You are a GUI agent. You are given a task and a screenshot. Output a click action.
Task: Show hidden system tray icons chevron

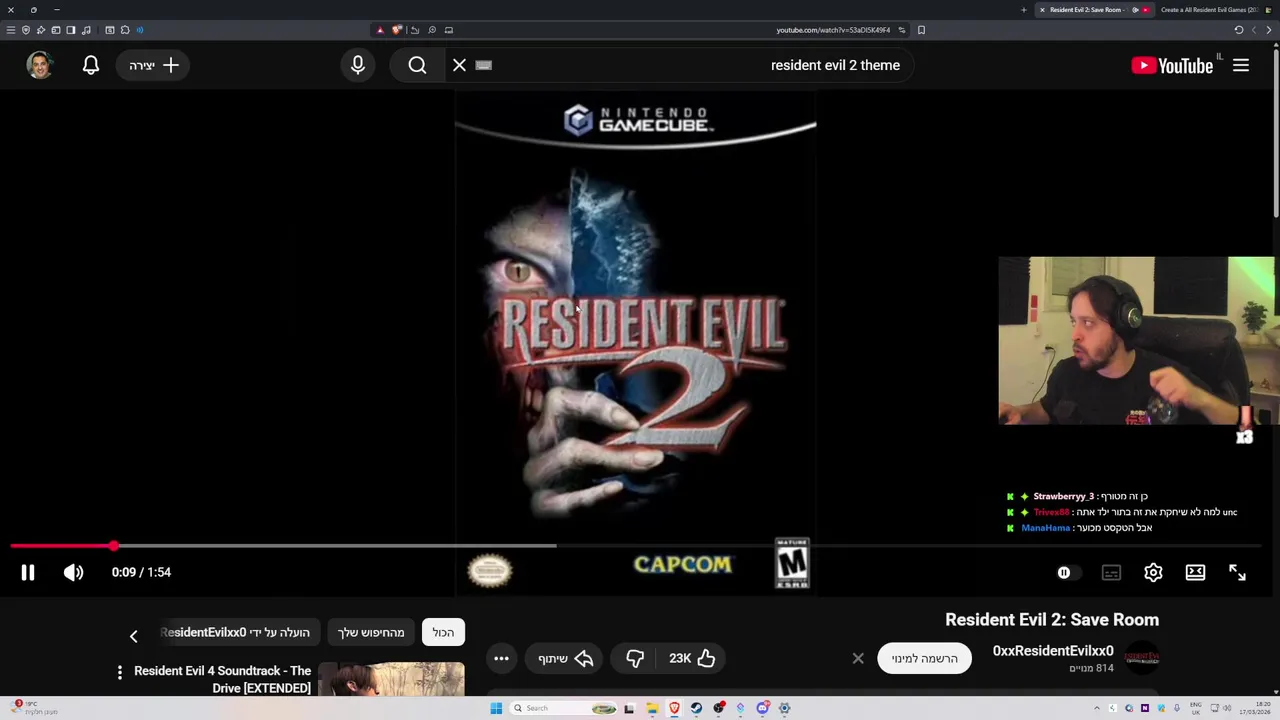click(1097, 708)
